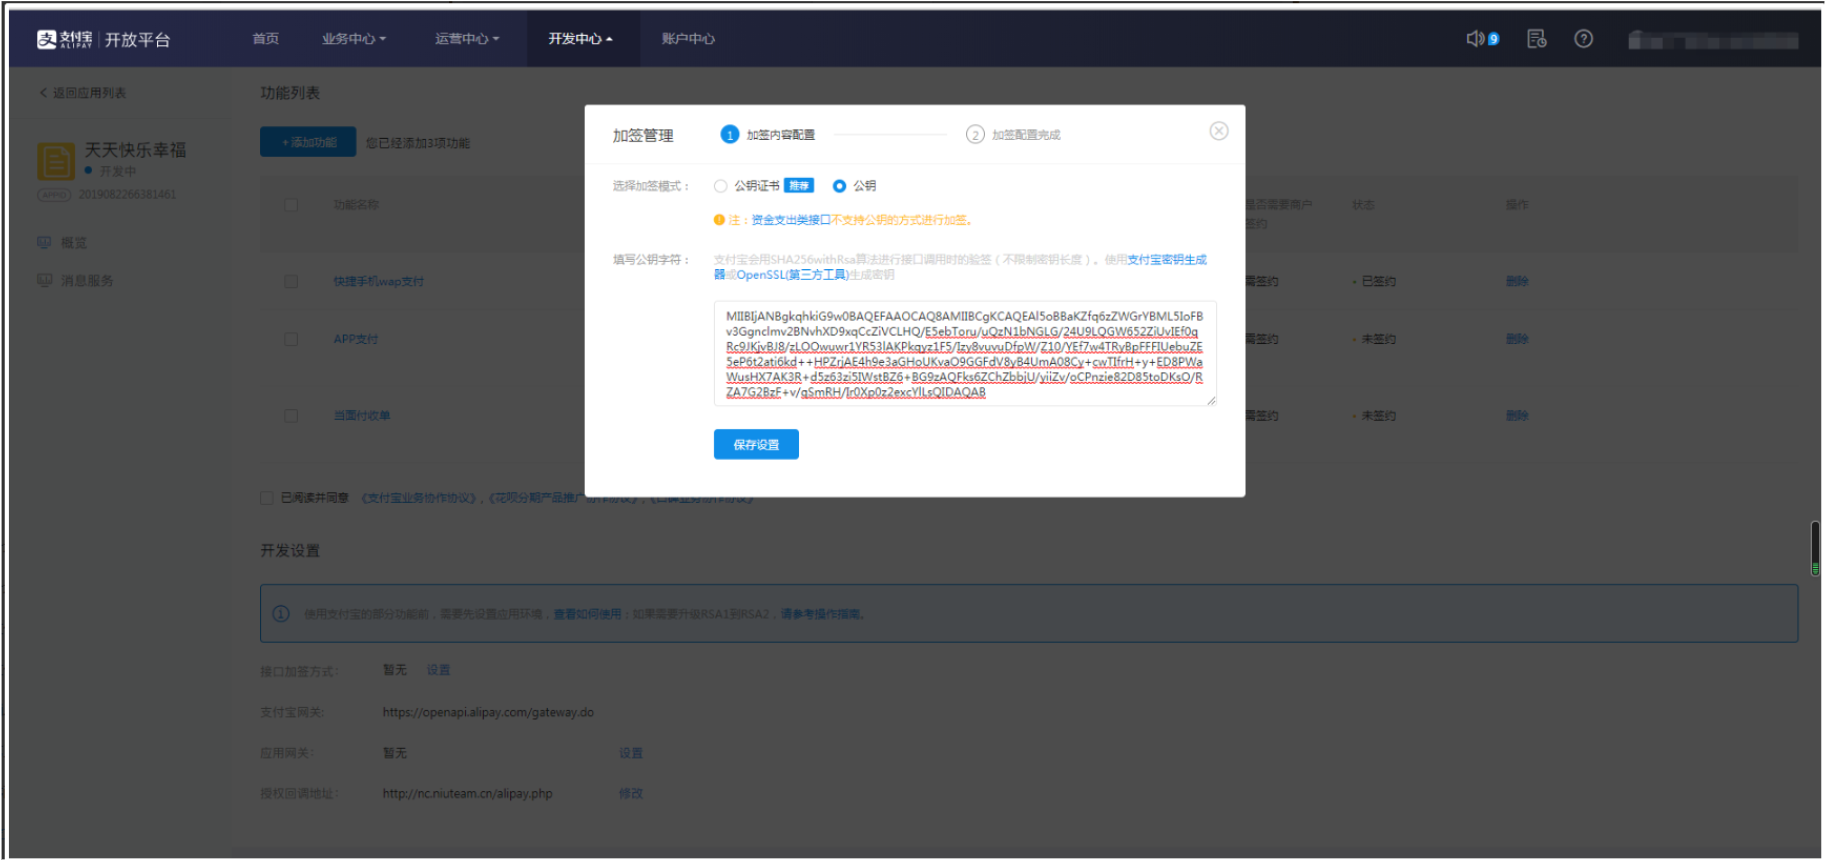Screen dimensions: 1828x862
Task: Go to 首页 in the top navigation
Action: (x=266, y=39)
